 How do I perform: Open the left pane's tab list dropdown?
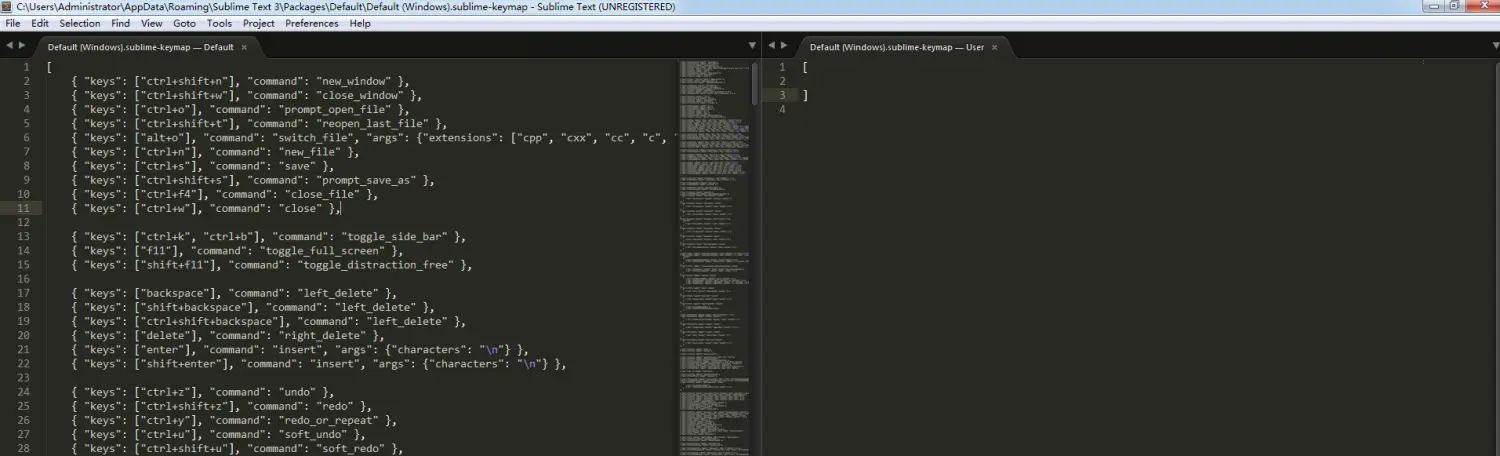point(753,46)
